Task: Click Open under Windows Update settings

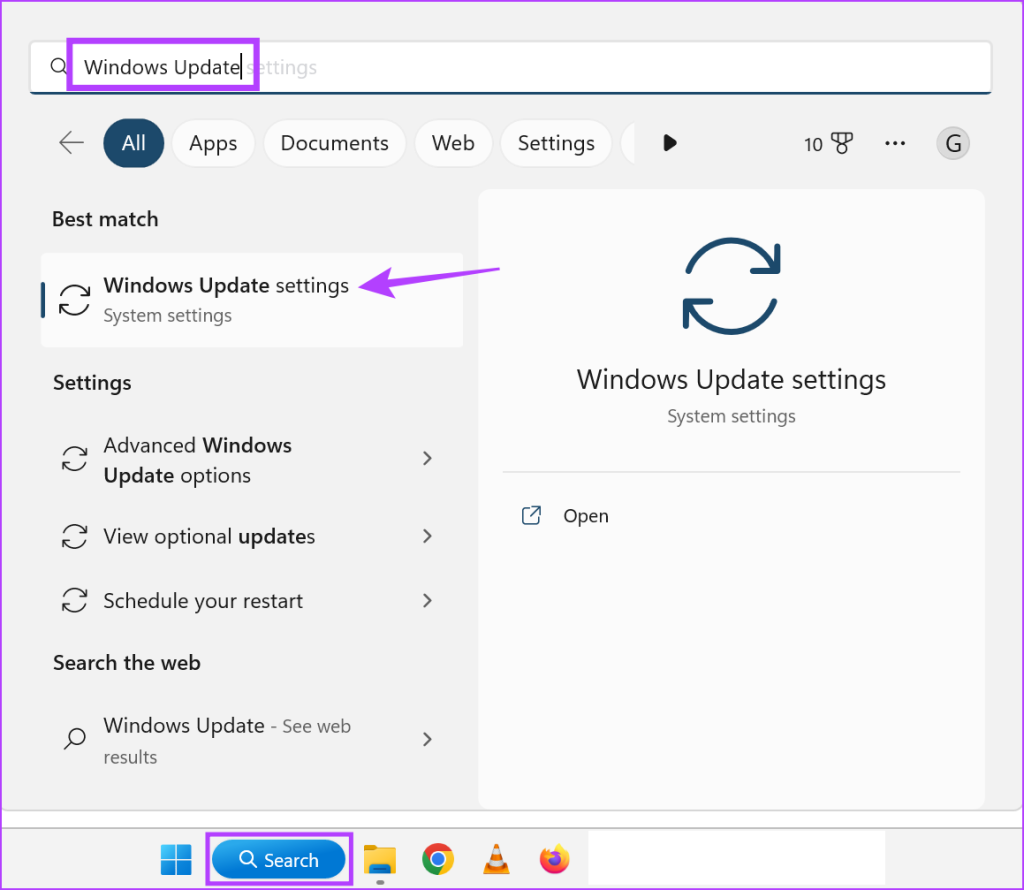Action: (x=585, y=515)
